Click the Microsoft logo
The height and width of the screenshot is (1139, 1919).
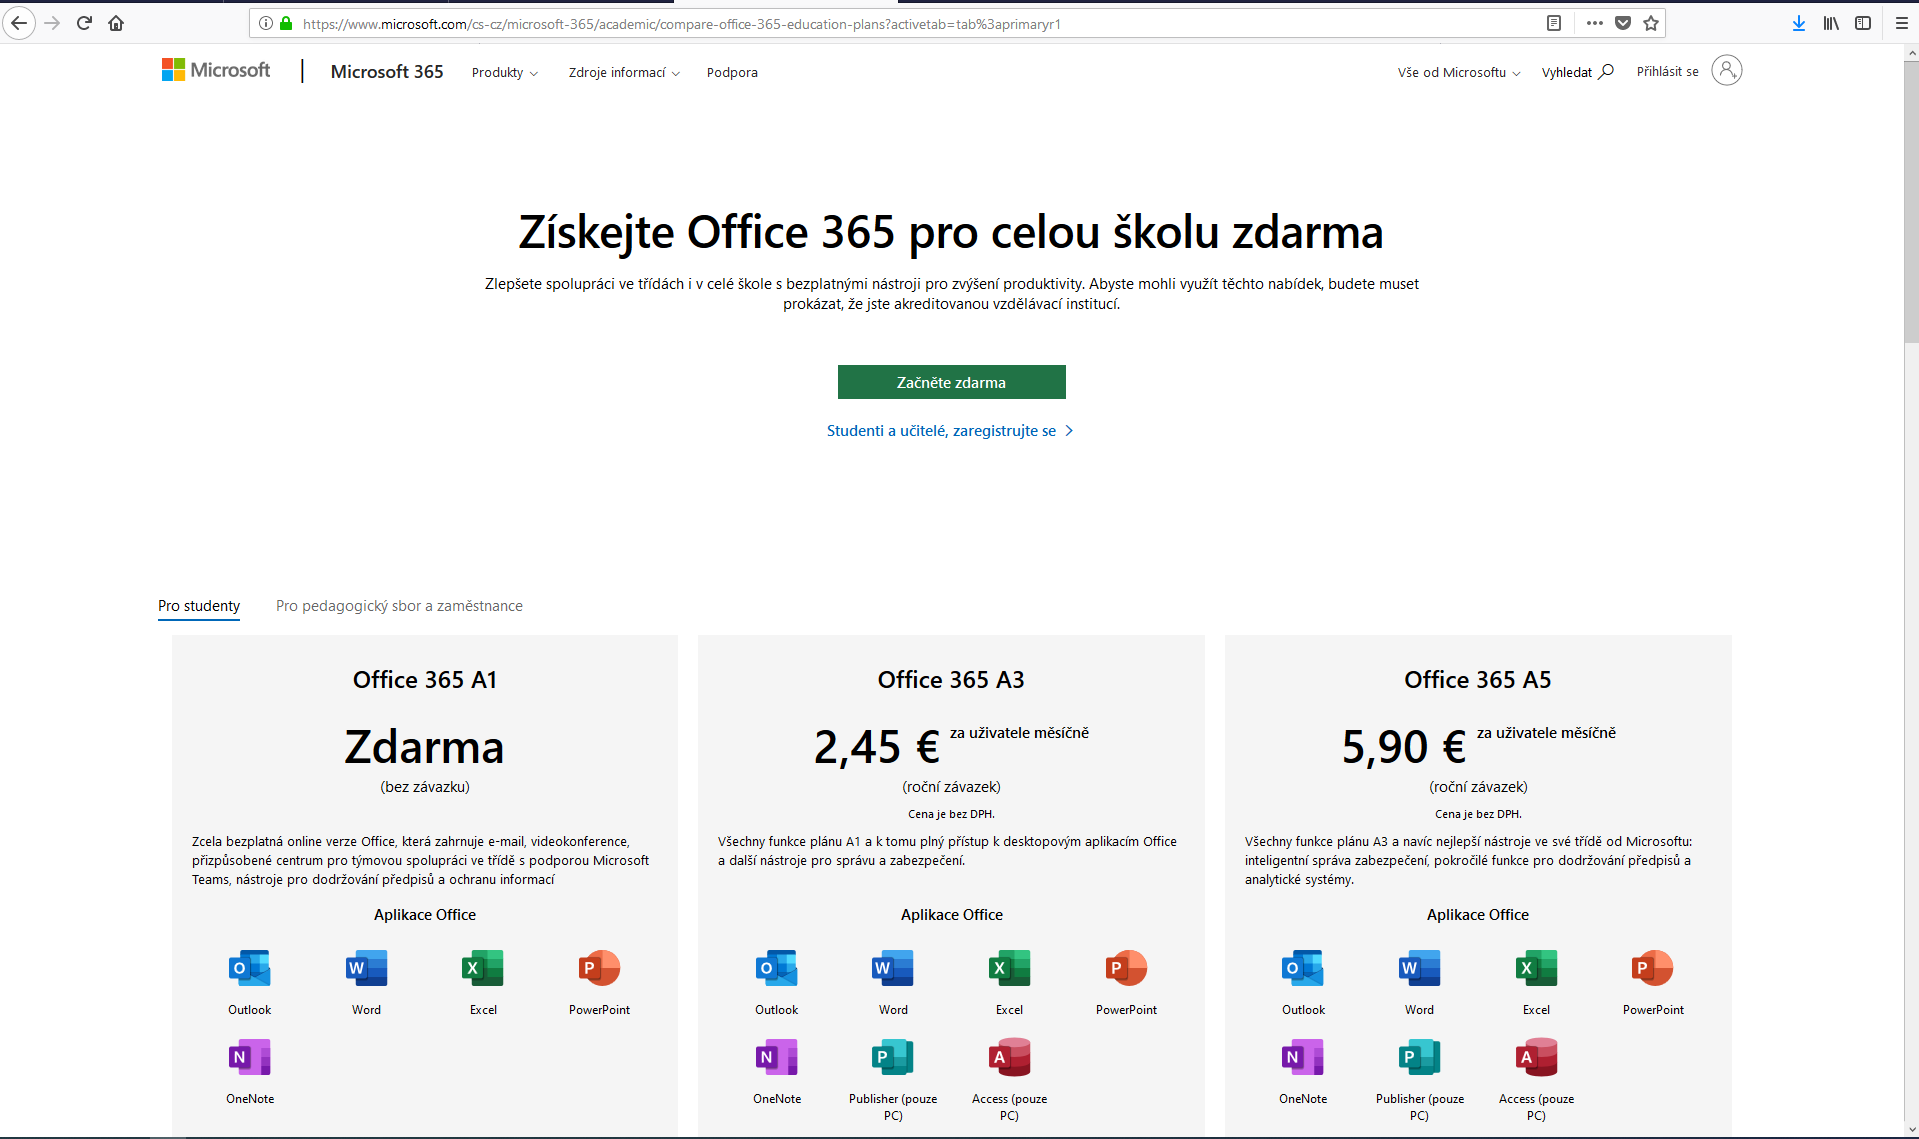pyautogui.click(x=216, y=70)
